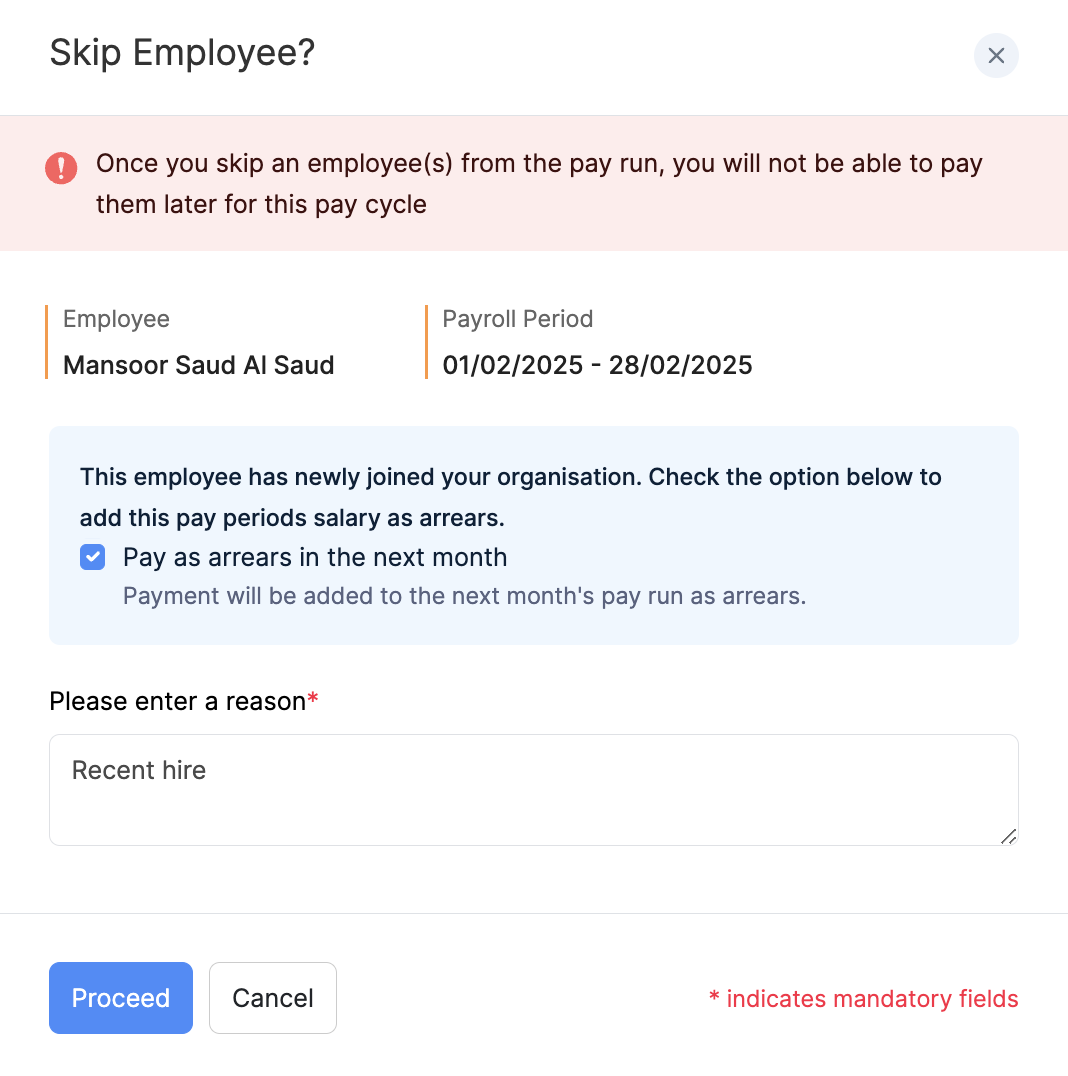This screenshot has height=1076, width=1068.
Task: Select the Recent hire placeholder field
Action: coord(138,770)
